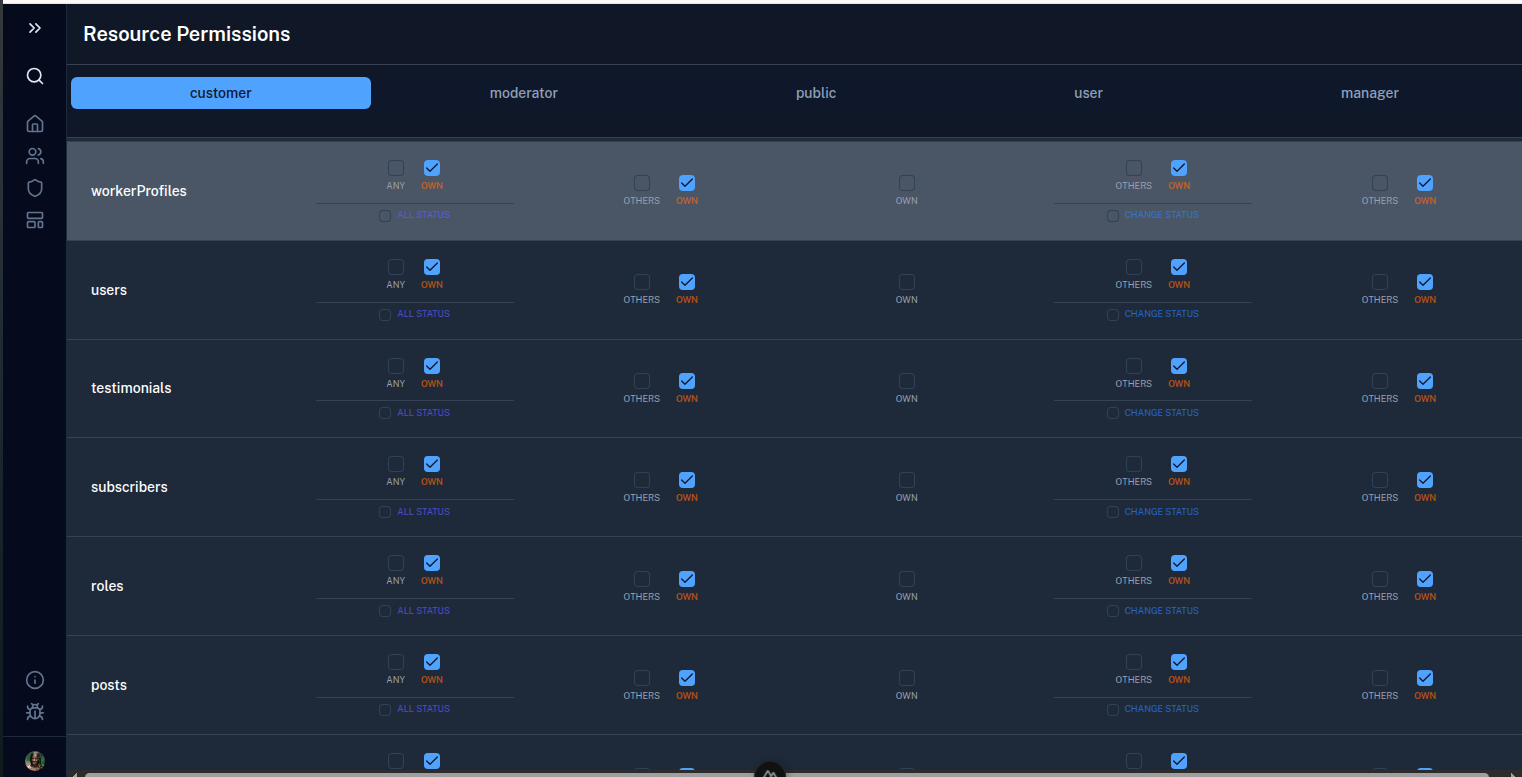Check the lone unpaired OWN in testimonials row
The image size is (1522, 777).
[x=906, y=381]
